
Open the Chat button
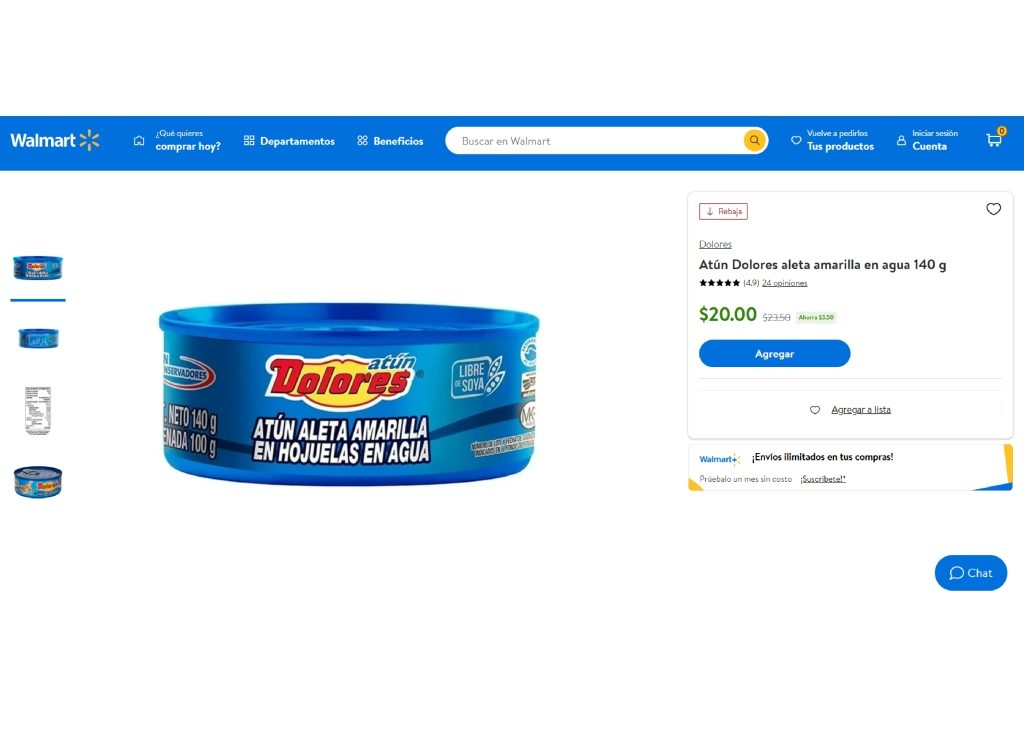coord(970,573)
